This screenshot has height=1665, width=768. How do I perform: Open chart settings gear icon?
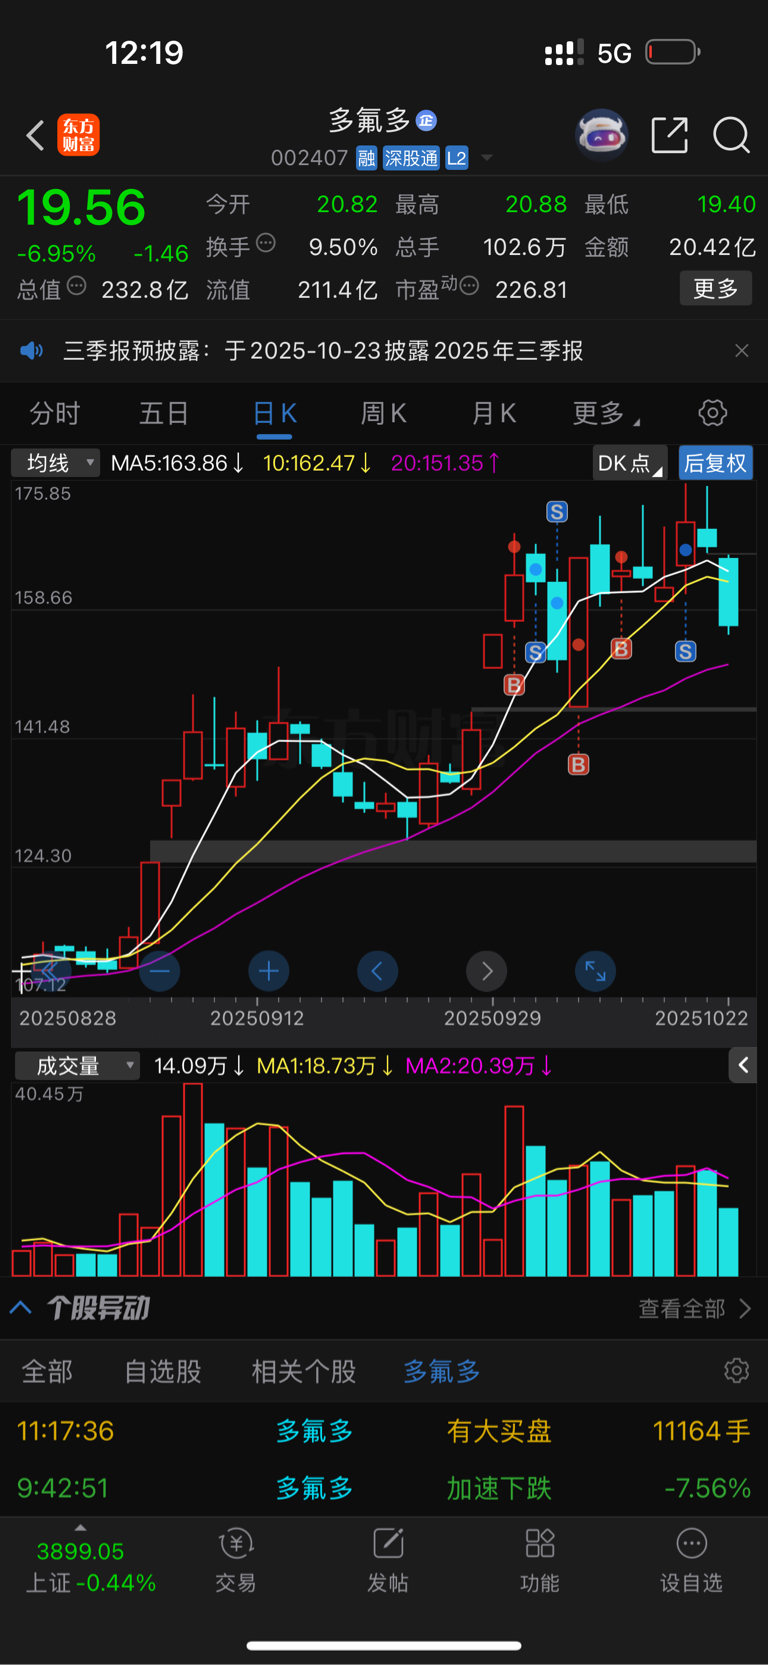tap(712, 413)
